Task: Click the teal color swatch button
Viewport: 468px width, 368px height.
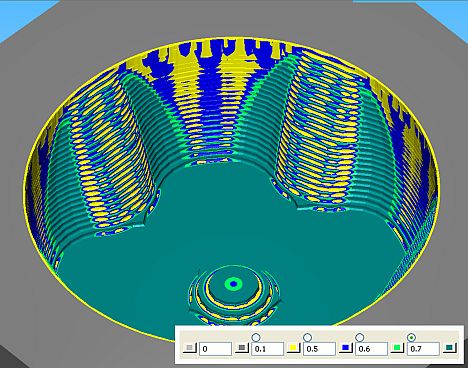Action: [450, 349]
